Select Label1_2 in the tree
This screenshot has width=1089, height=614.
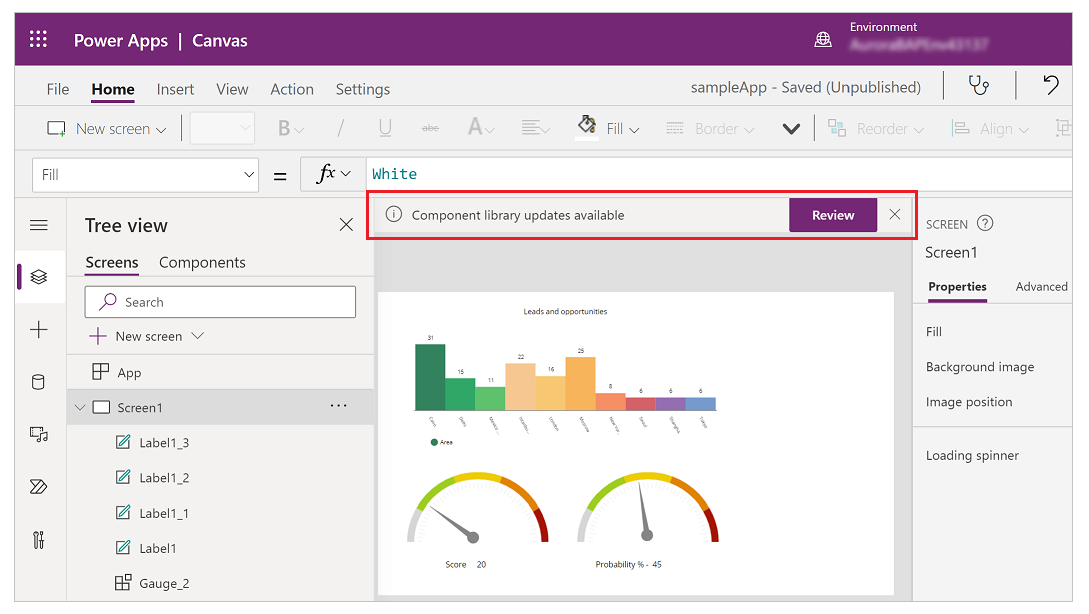coord(220,478)
